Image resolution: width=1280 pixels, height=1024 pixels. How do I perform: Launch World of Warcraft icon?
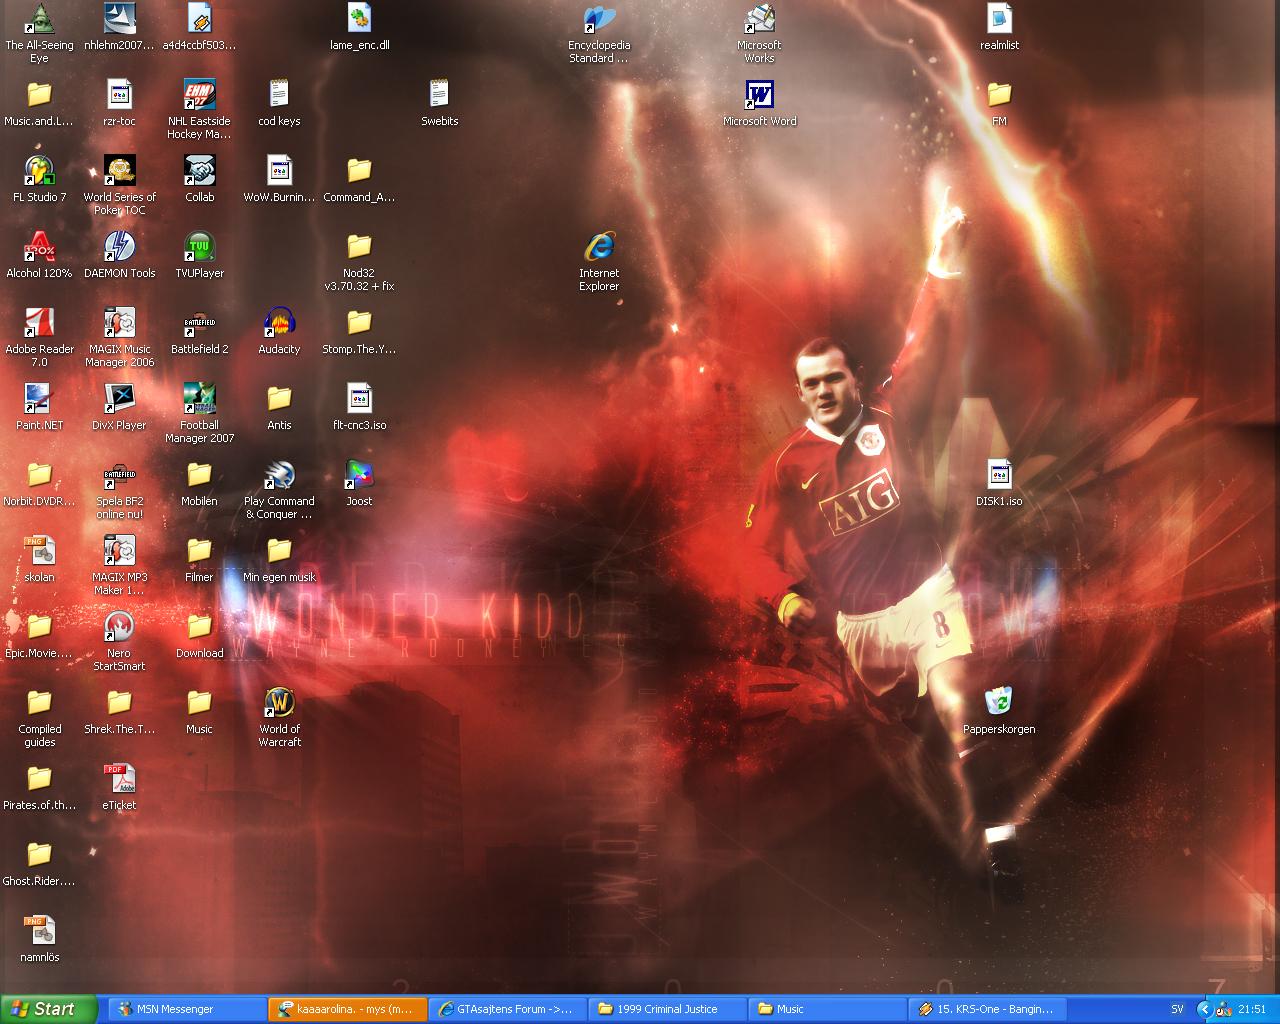[279, 704]
